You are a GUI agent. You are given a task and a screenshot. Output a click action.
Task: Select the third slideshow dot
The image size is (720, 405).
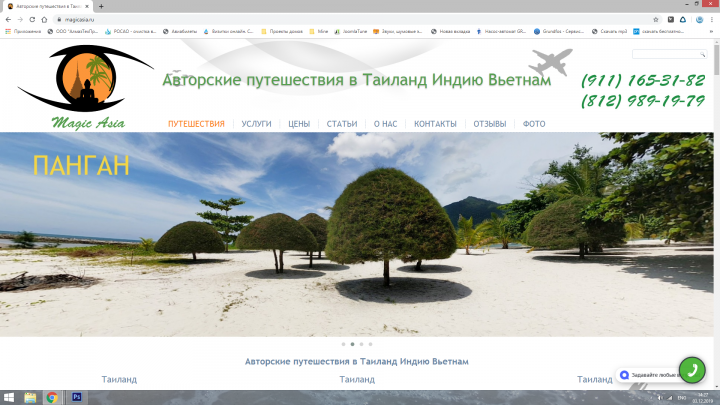pos(361,344)
